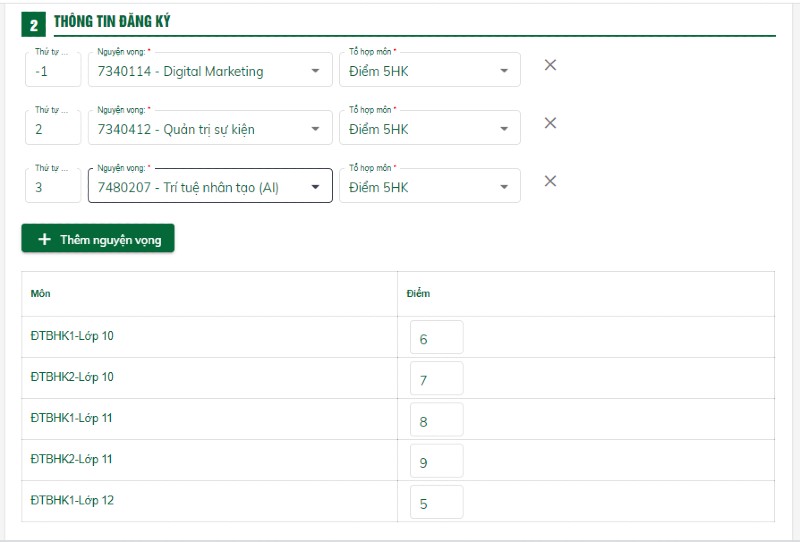Click the THÔNG TIN ĐĂNG KÝ section heading

tap(112, 21)
